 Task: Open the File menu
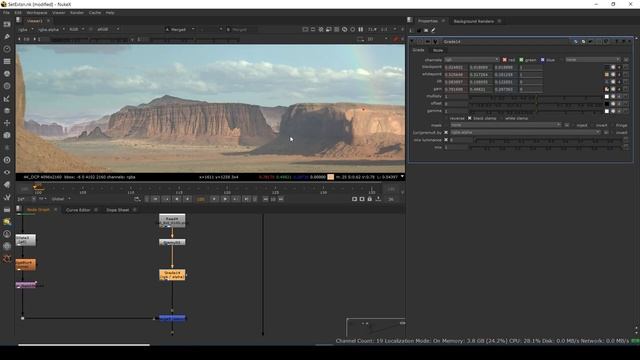[6, 13]
